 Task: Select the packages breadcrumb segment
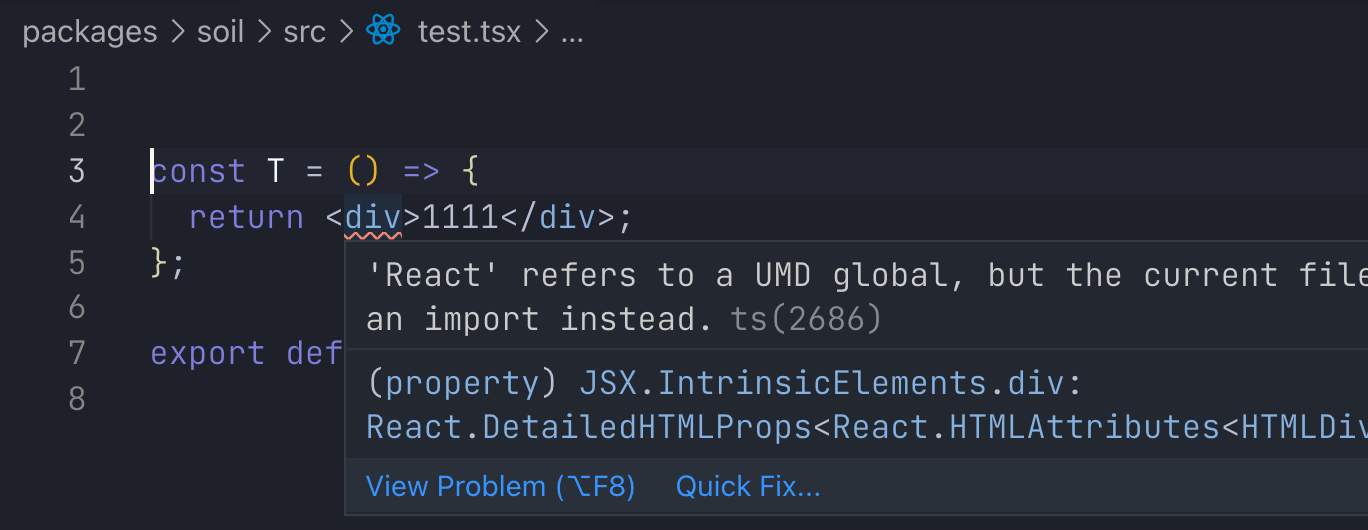(x=90, y=31)
